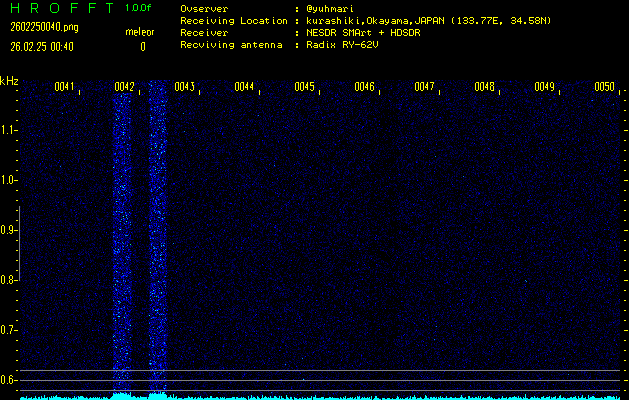Viewport: 629px width, 400px height.
Task: Click the 0047 time marker
Action: (424, 87)
